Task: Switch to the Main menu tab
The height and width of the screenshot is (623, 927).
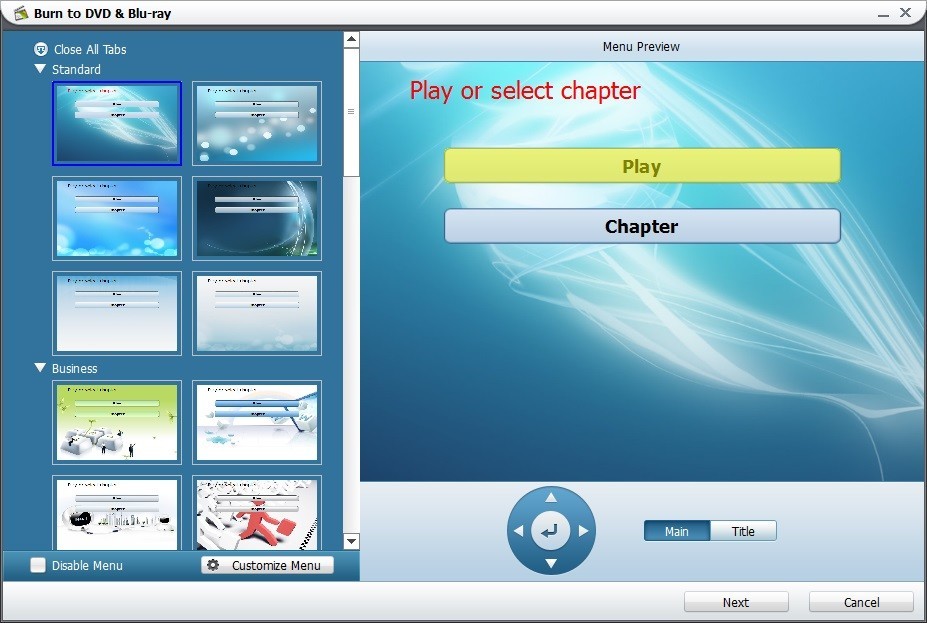Action: [x=677, y=531]
